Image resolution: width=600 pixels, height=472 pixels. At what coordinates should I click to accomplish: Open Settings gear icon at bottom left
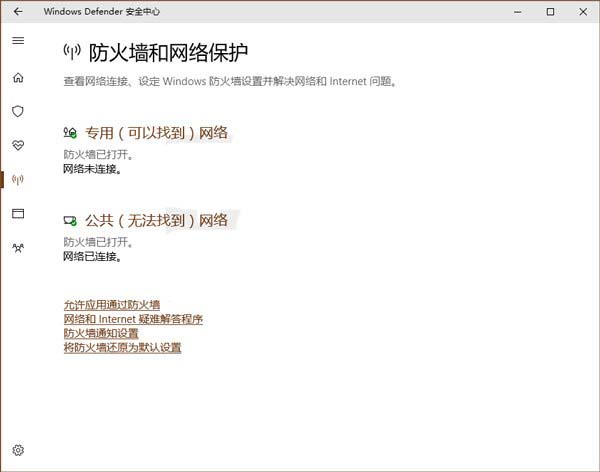click(18, 450)
